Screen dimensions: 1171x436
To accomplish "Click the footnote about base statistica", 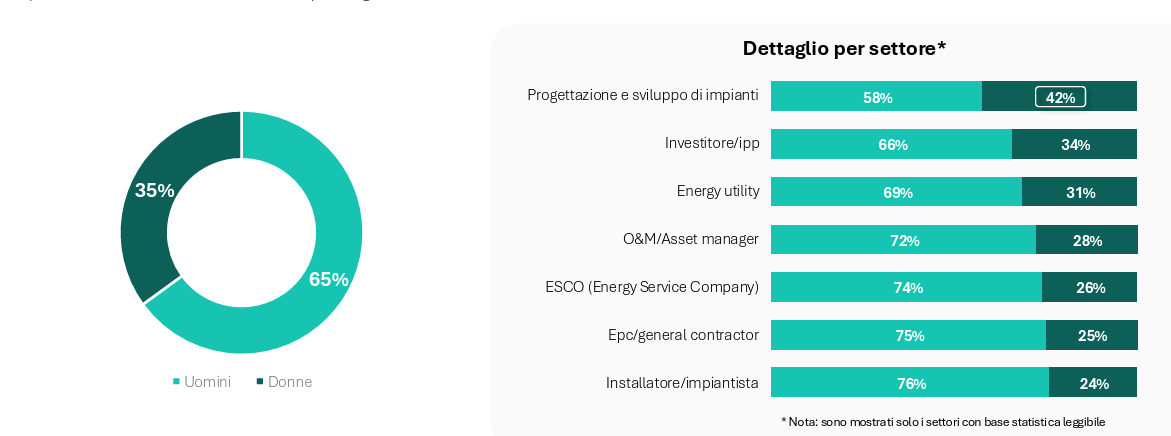I will click(x=943, y=422).
